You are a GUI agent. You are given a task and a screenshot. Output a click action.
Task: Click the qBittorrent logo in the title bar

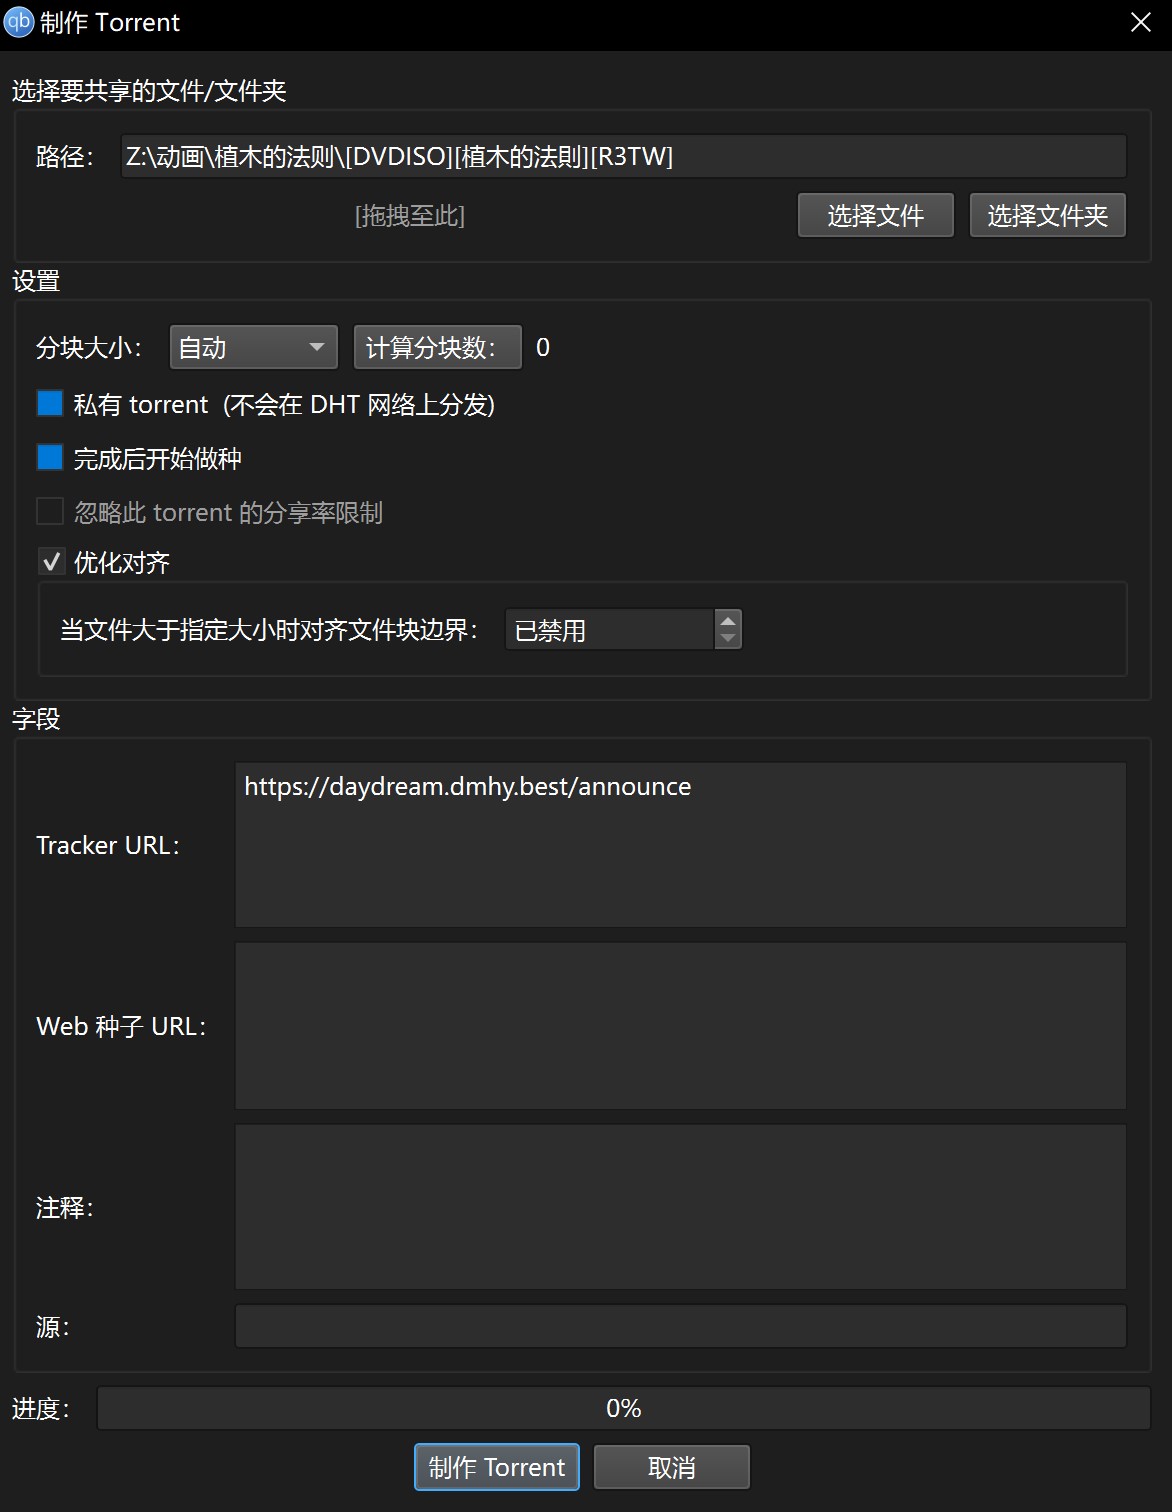pyautogui.click(x=19, y=22)
